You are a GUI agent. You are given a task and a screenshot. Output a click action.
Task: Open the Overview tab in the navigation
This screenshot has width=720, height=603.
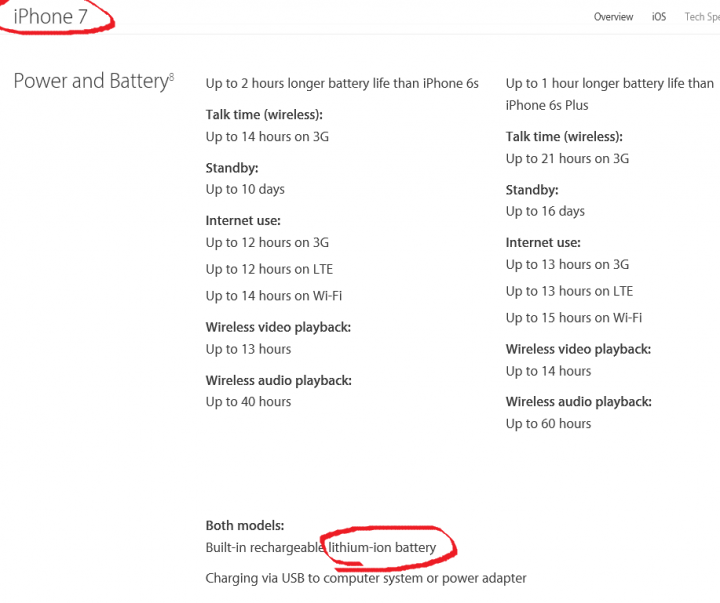613,17
